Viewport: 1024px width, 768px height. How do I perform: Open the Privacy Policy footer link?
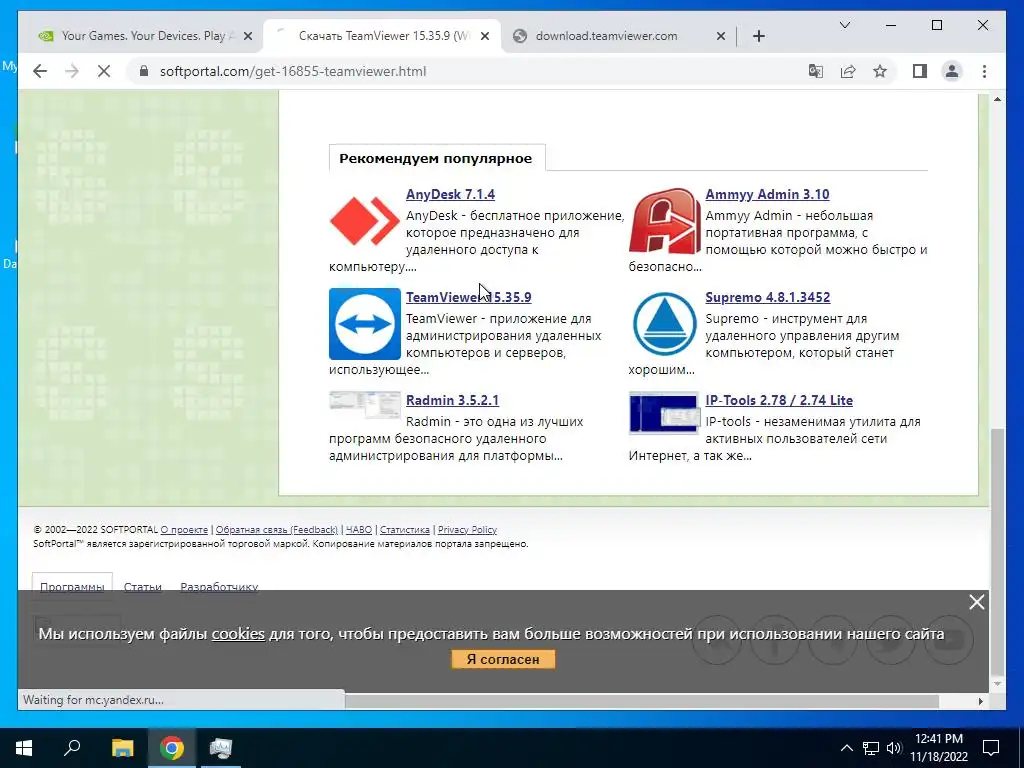click(467, 530)
